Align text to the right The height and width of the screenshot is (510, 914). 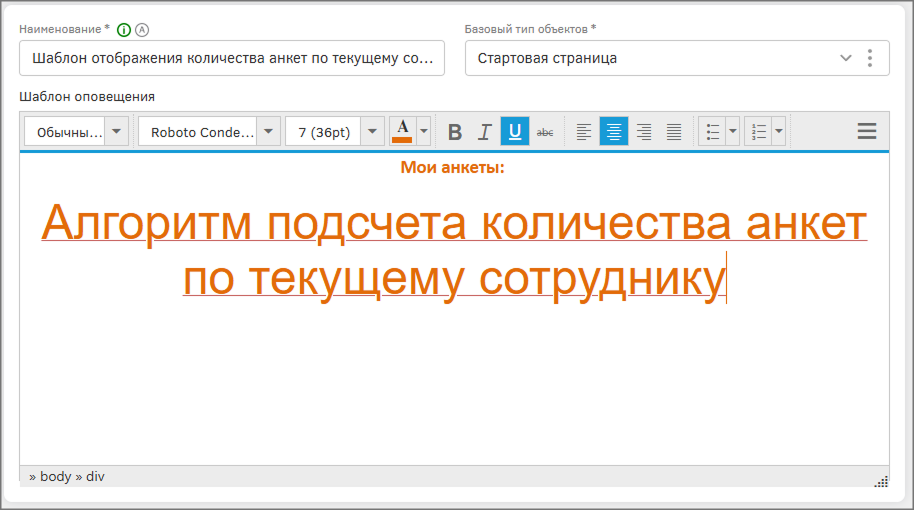[644, 132]
